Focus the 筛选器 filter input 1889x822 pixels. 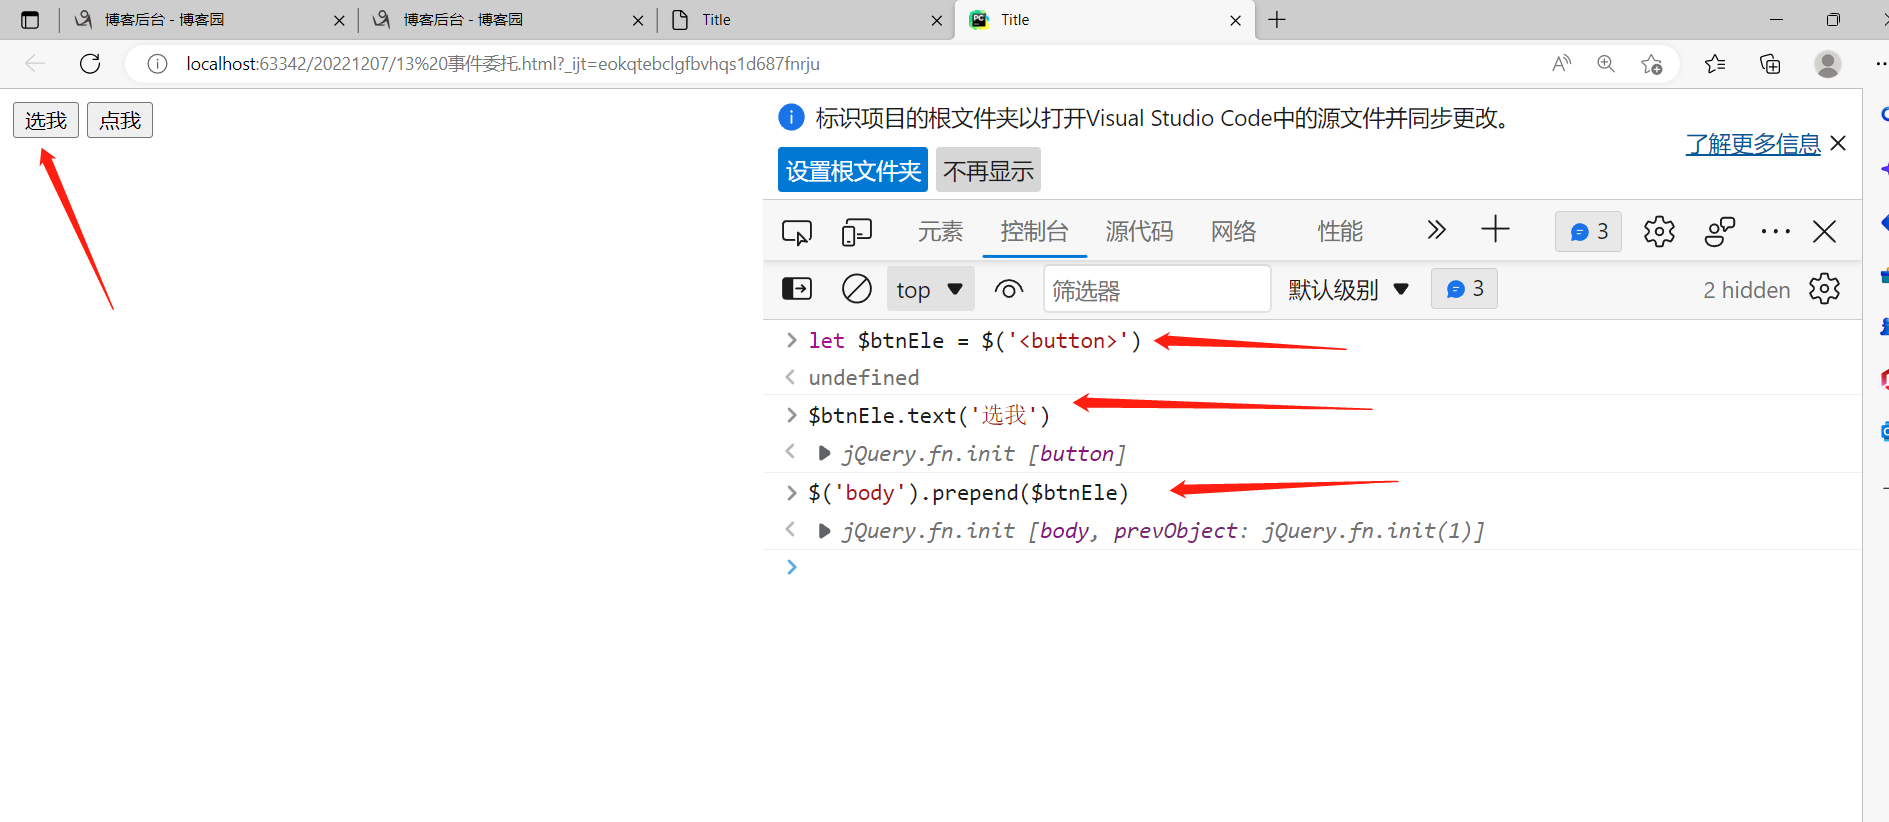(1157, 290)
